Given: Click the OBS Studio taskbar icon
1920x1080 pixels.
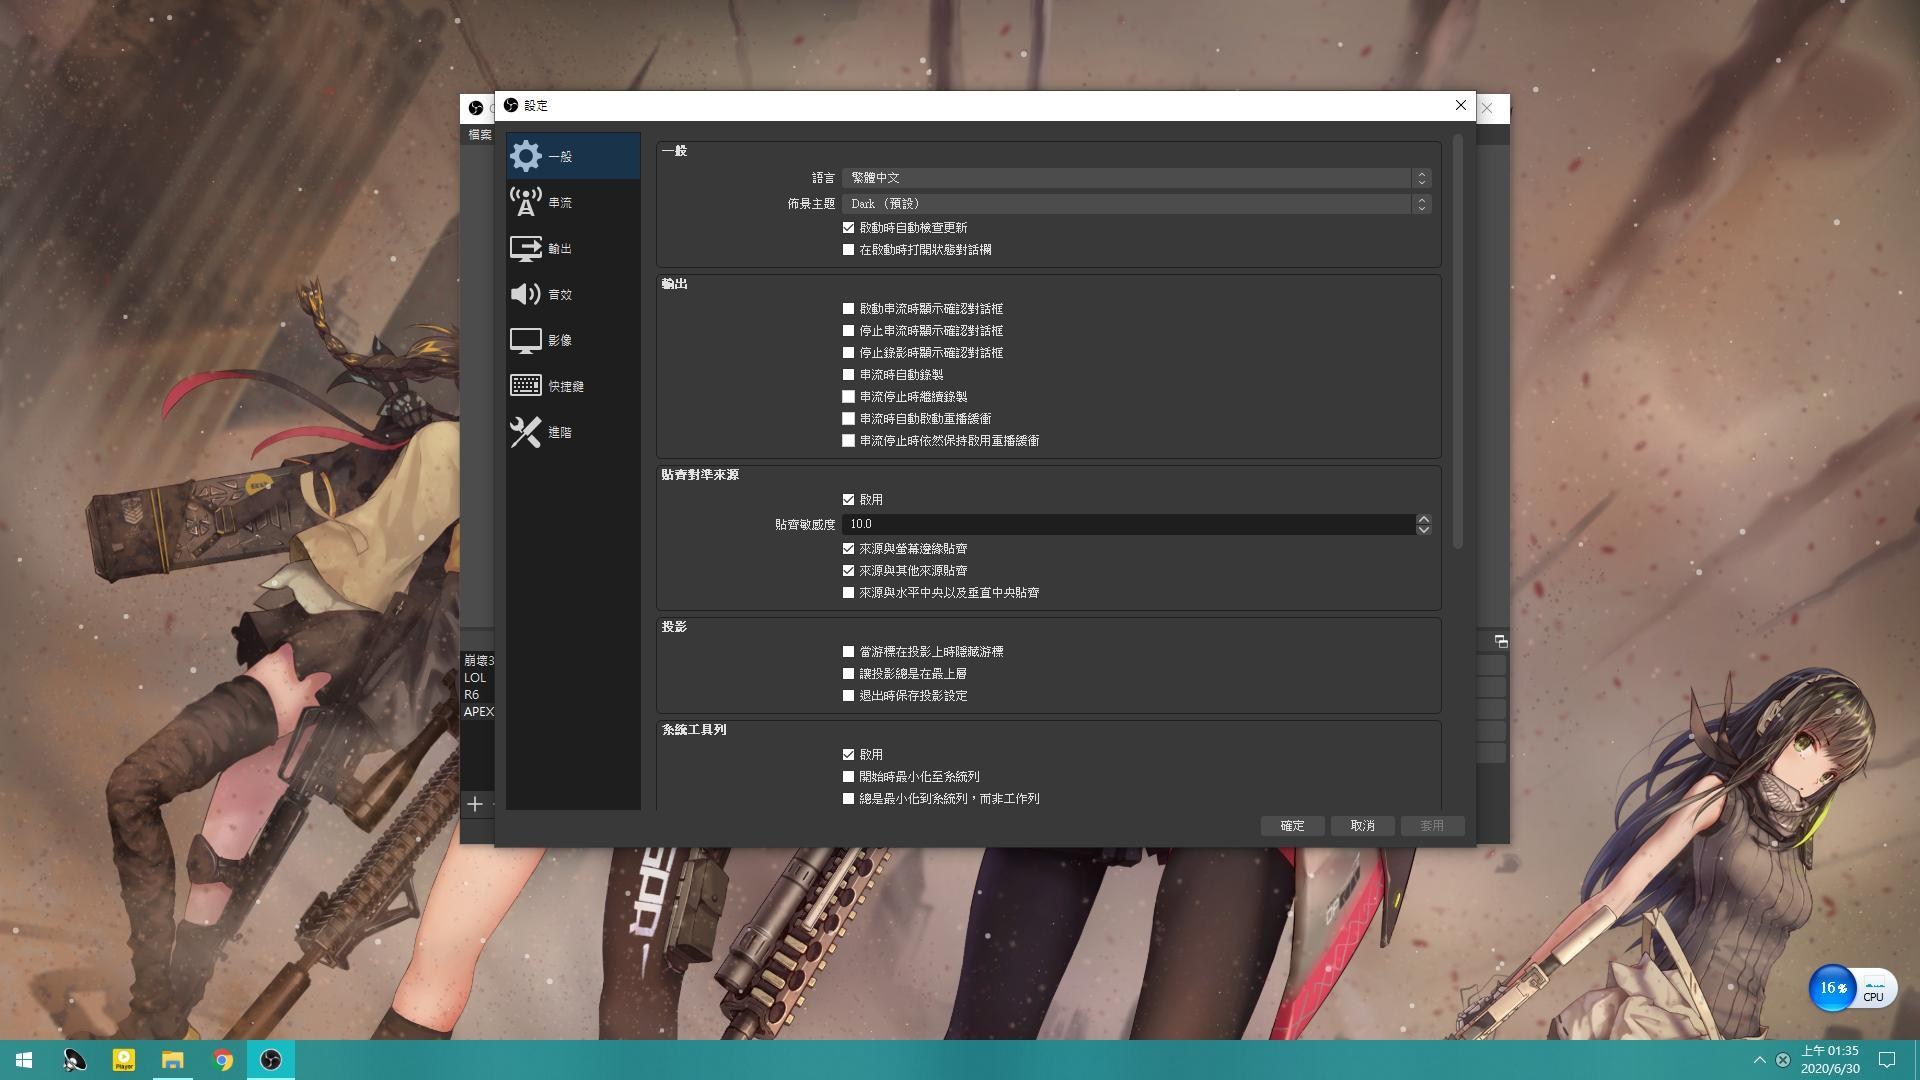Looking at the screenshot, I should [x=271, y=1060].
